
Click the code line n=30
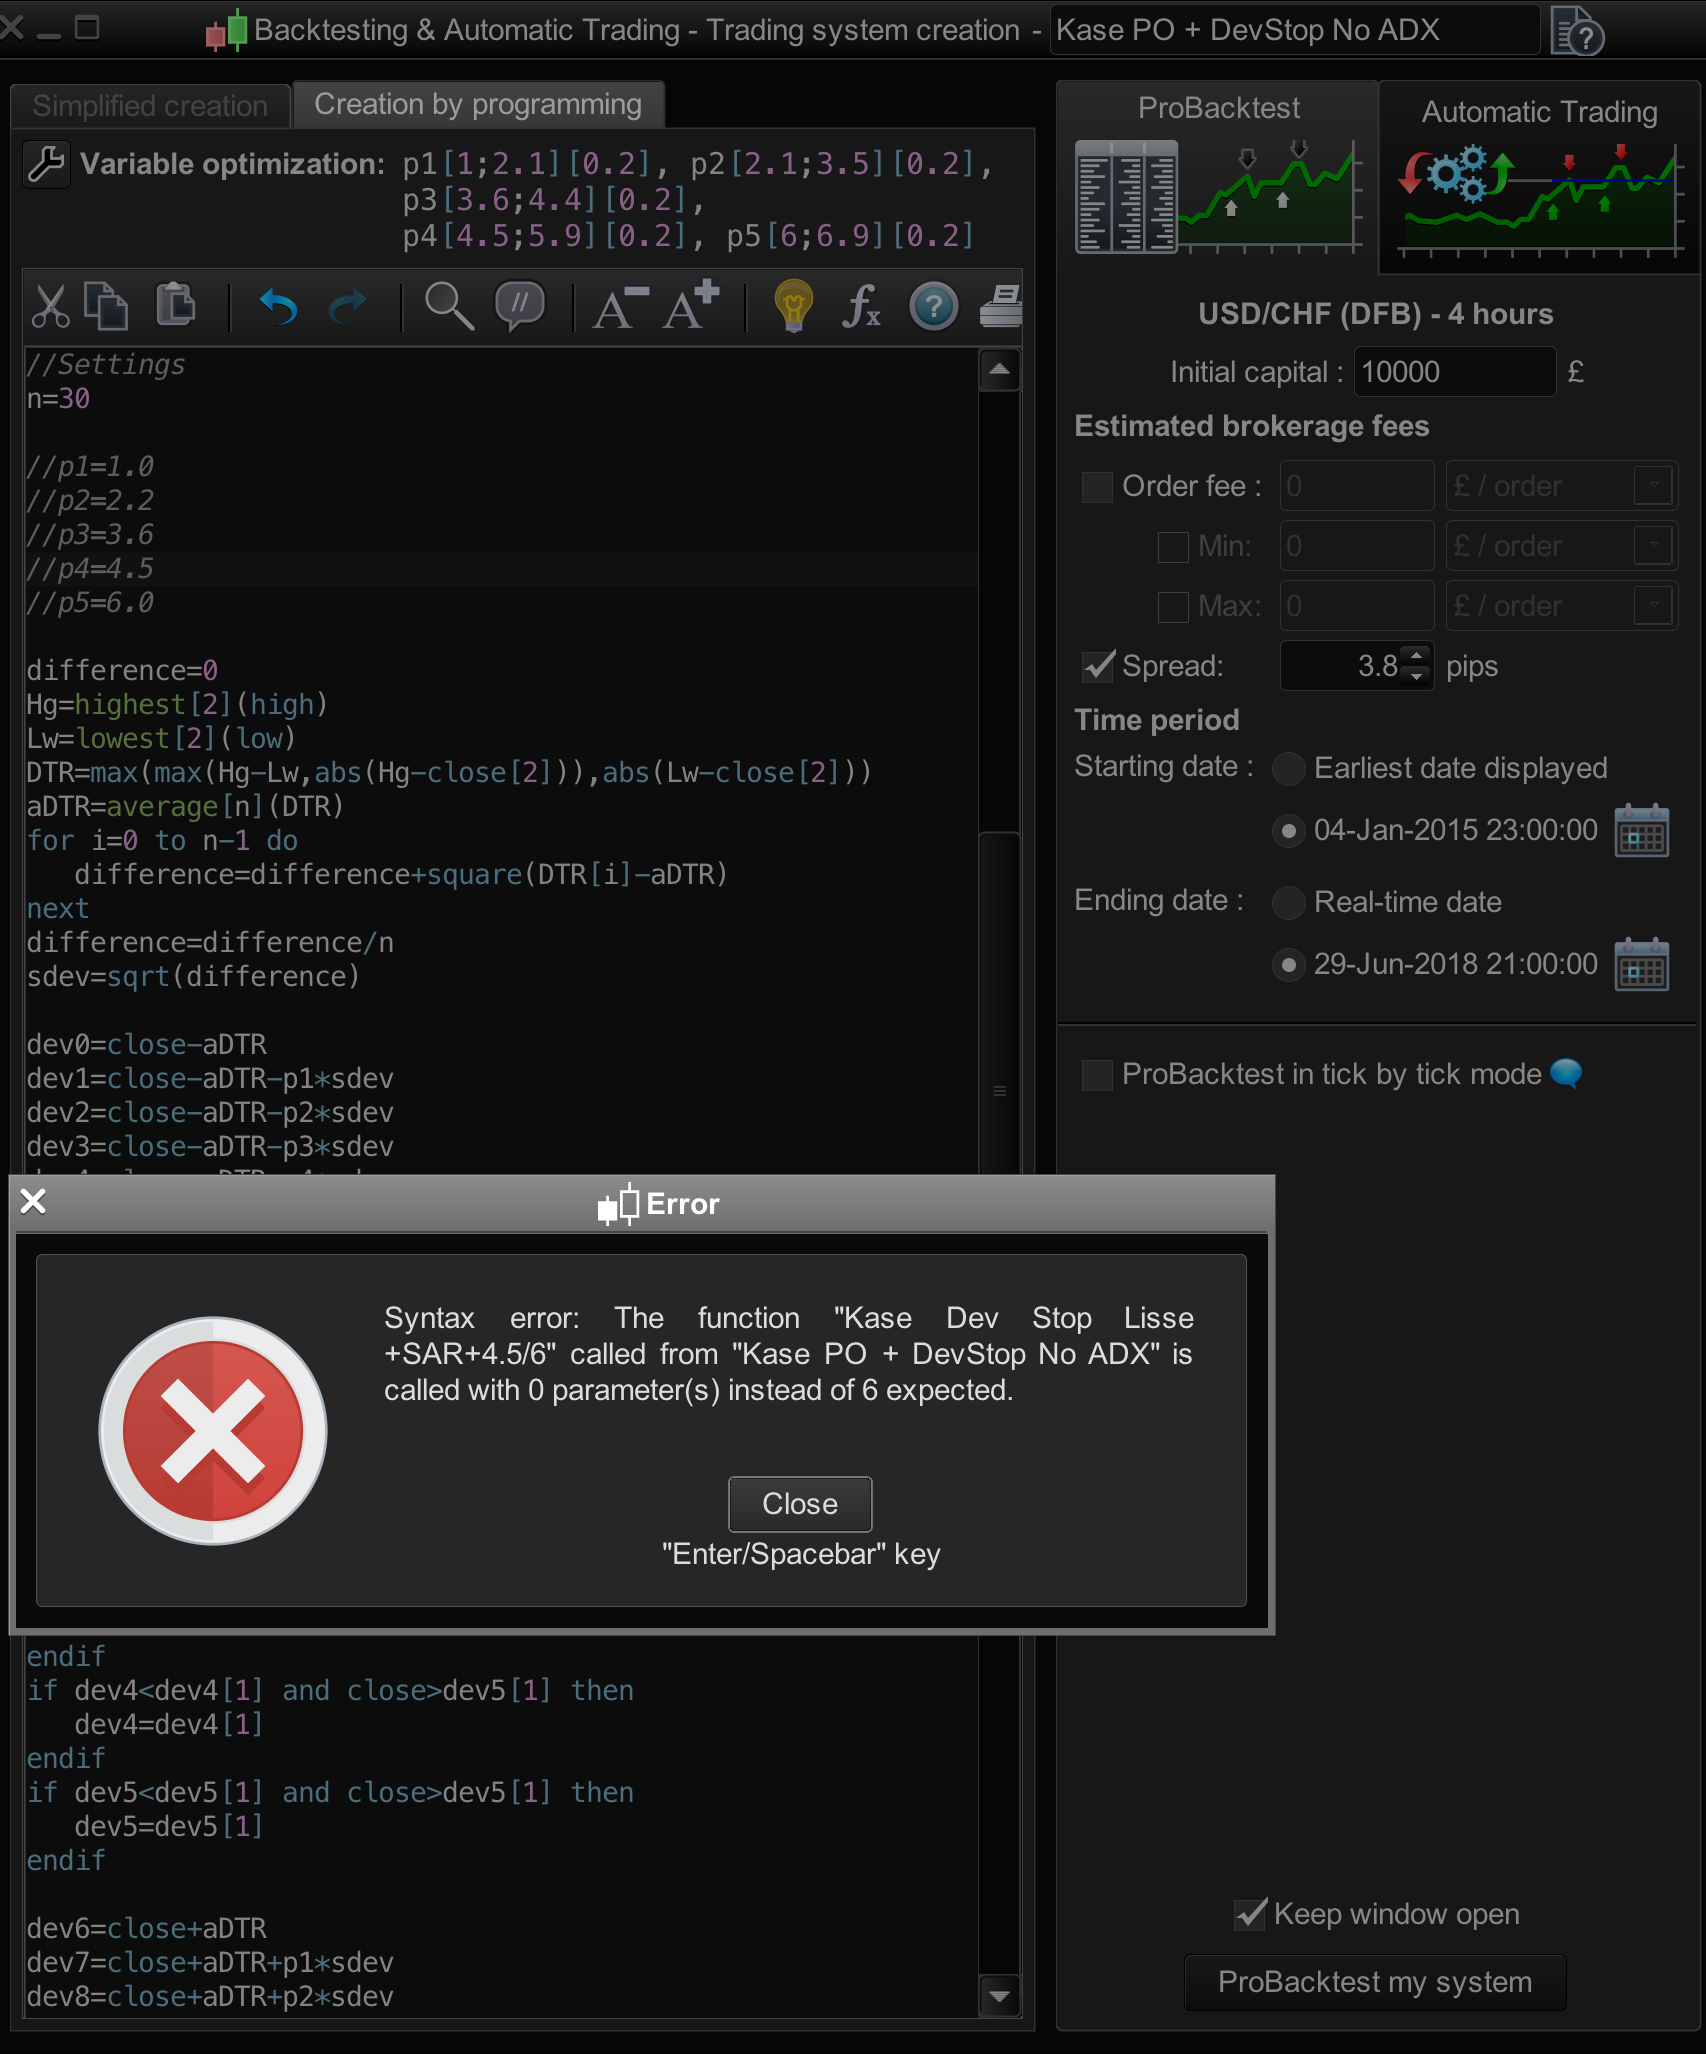(59, 399)
